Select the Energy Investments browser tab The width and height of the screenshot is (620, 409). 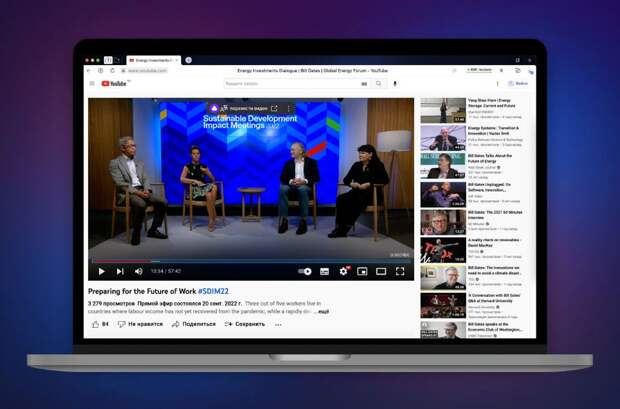(153, 60)
